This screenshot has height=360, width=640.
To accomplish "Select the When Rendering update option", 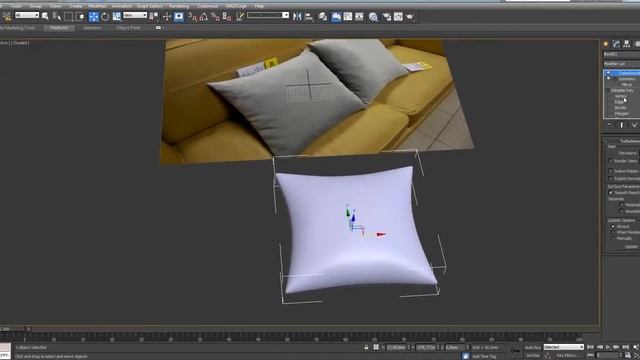I will 613,232.
